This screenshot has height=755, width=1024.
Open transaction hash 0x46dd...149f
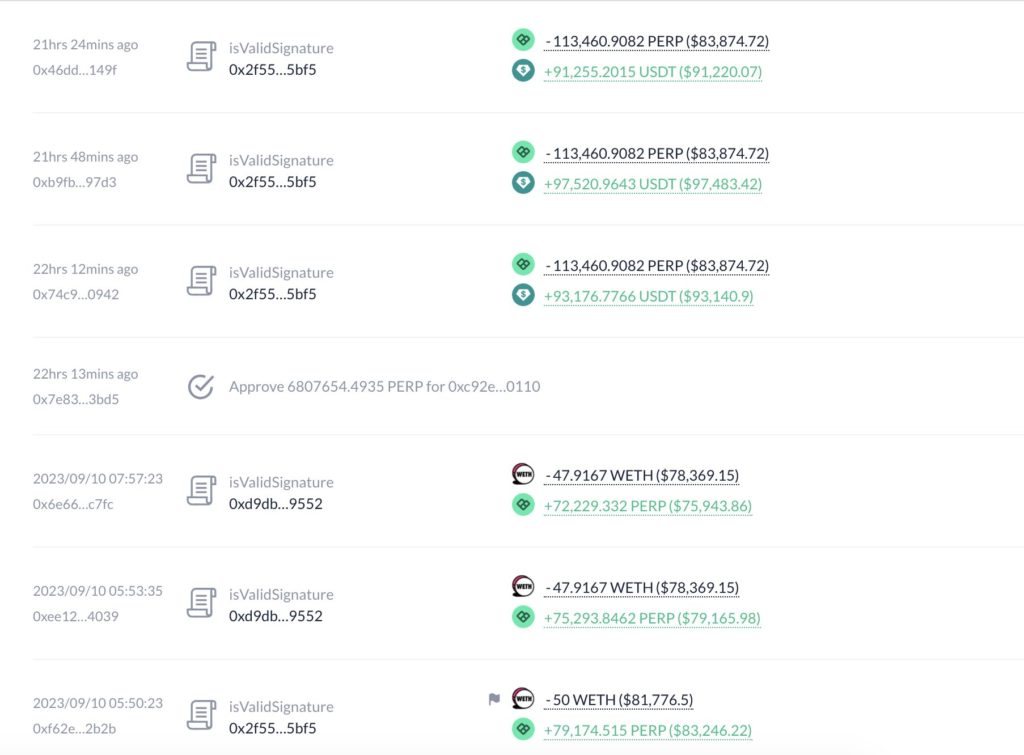[x=74, y=70]
